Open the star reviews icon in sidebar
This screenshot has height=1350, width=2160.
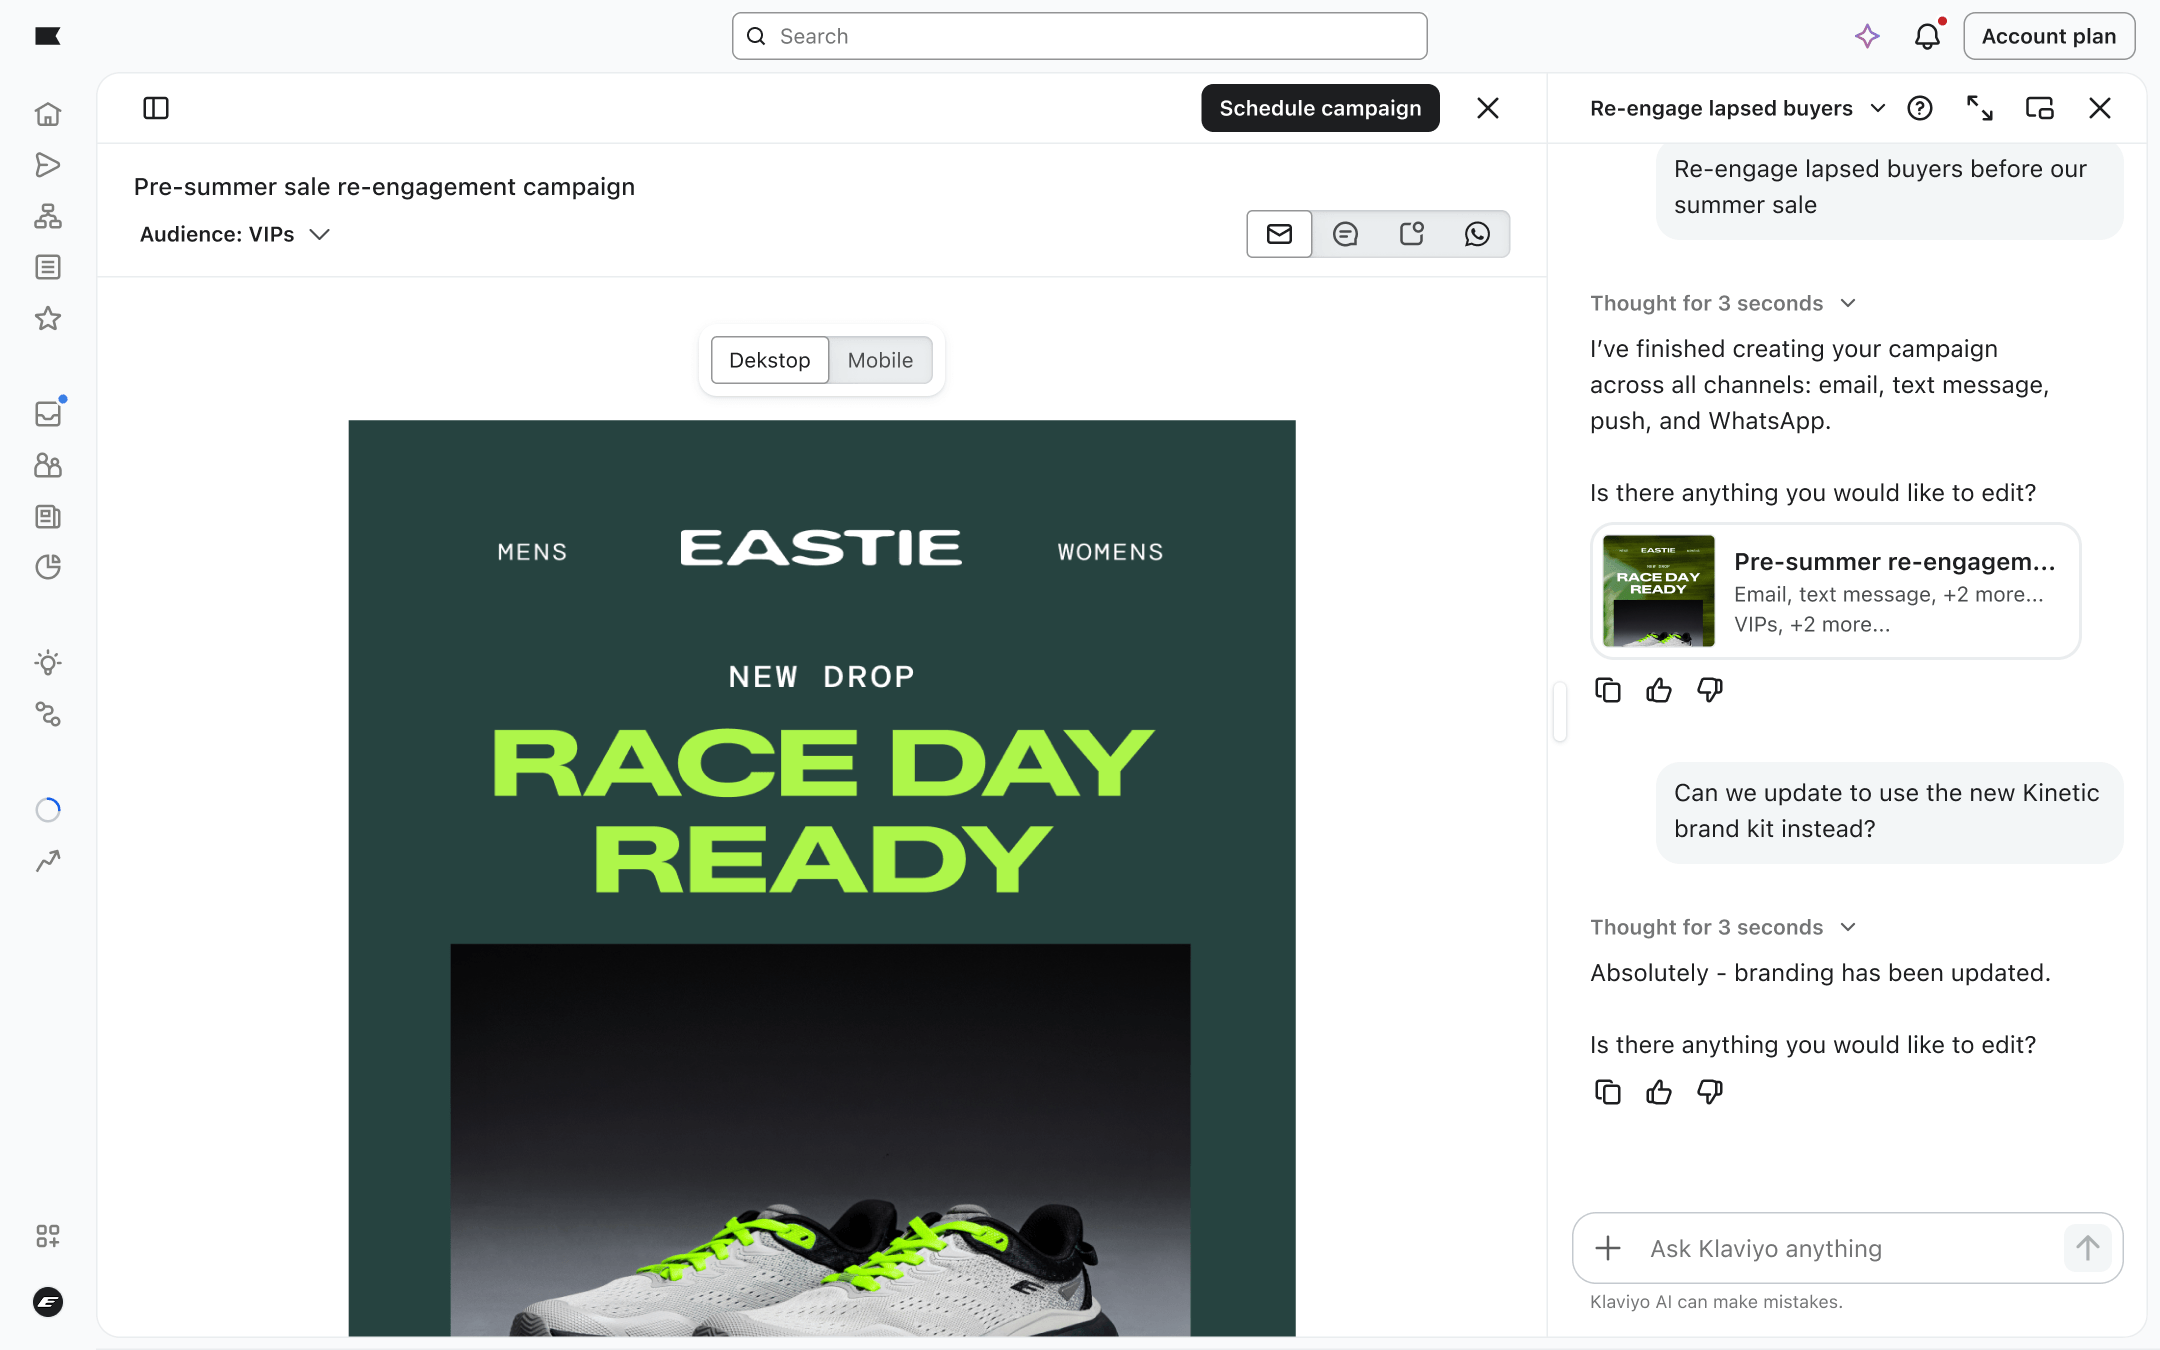coord(48,319)
